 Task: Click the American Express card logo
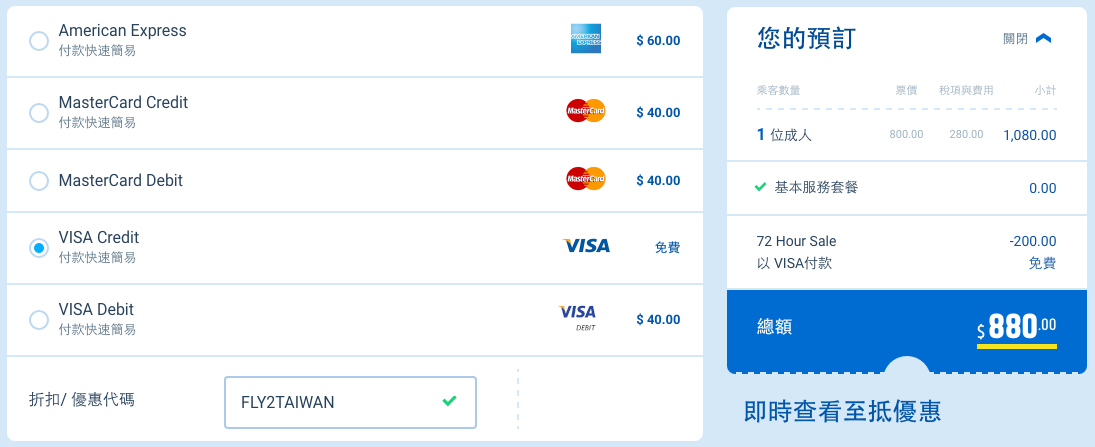click(x=585, y=38)
